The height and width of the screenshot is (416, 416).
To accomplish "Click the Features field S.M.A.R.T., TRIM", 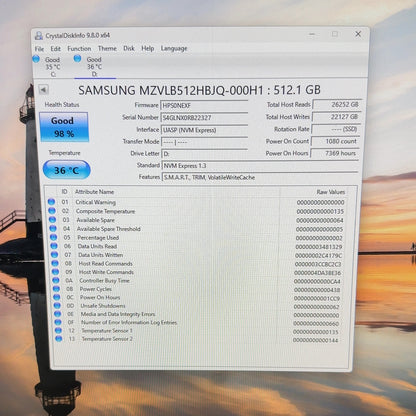I will [x=260, y=177].
